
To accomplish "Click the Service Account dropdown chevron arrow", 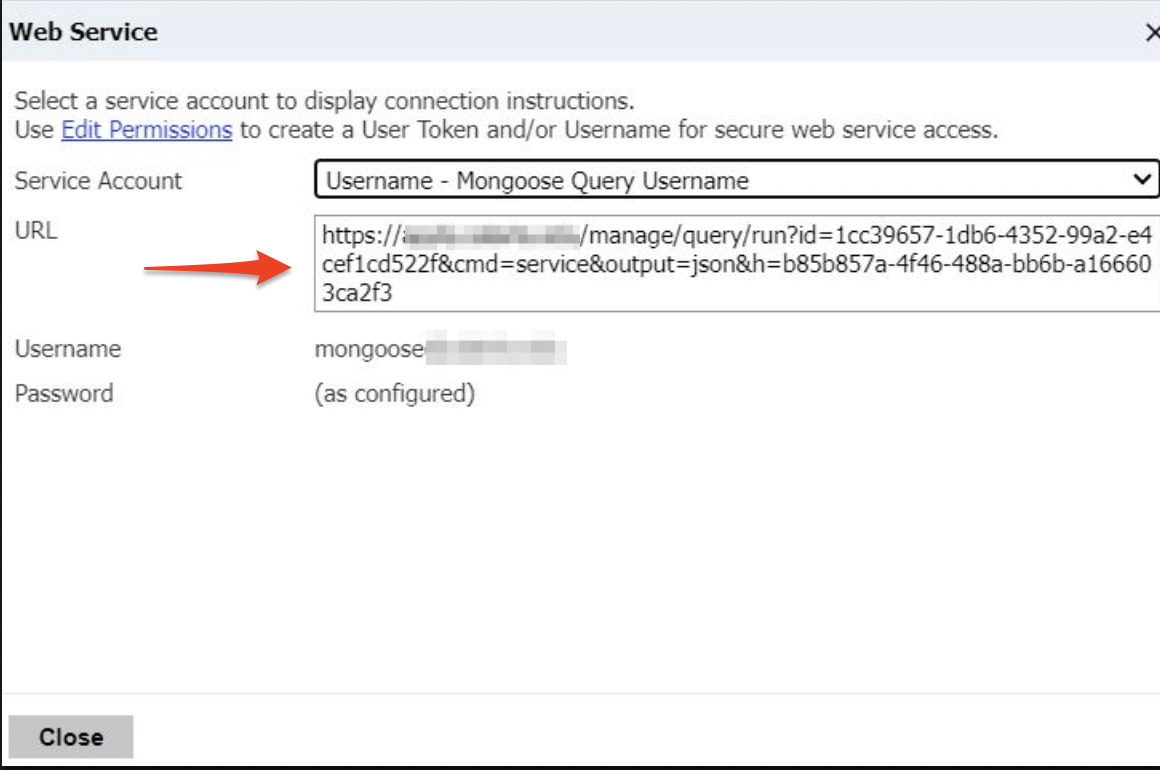I will (x=1141, y=180).
